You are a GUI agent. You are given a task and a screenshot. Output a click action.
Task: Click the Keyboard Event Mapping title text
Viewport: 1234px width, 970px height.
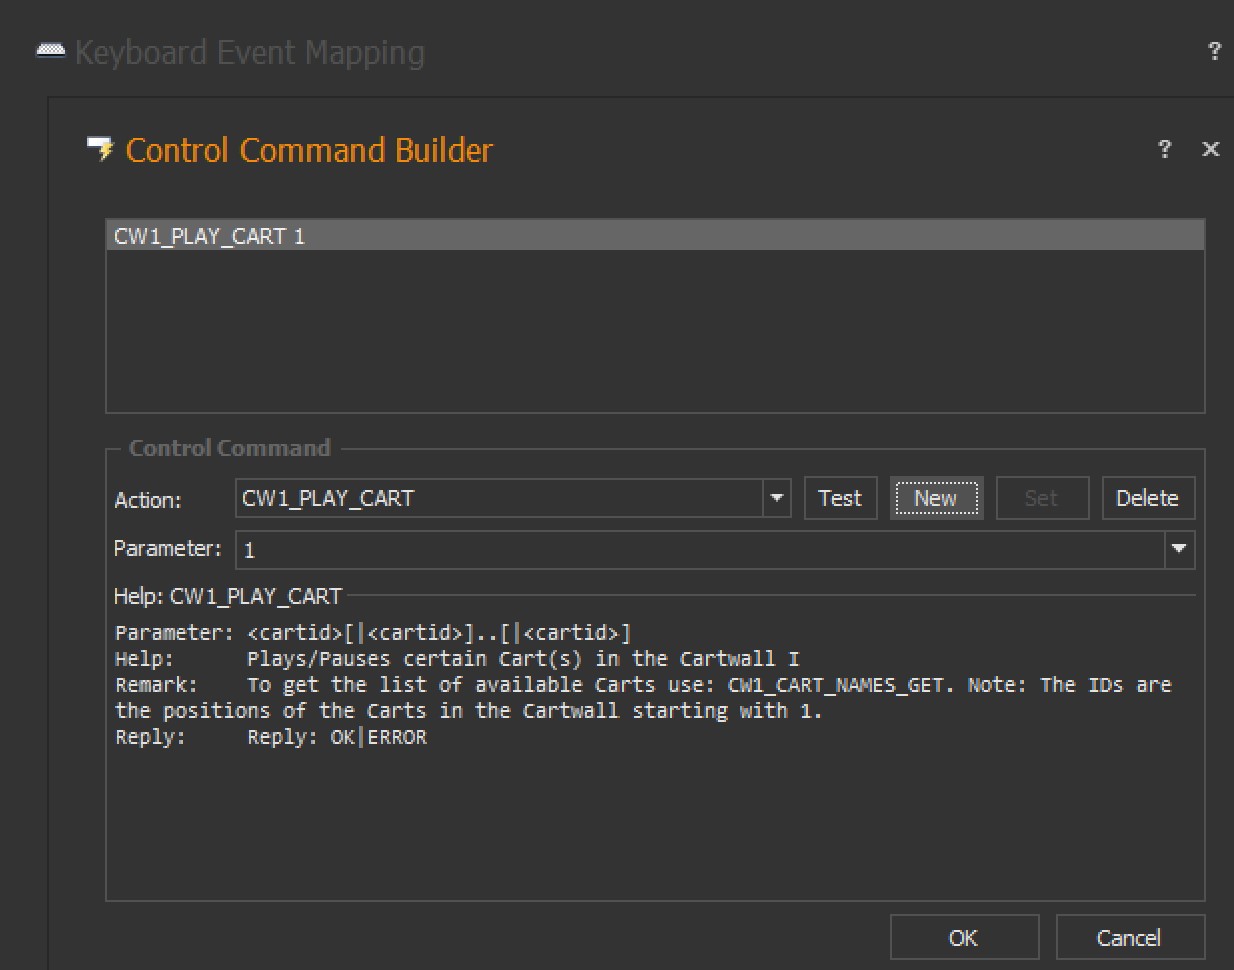(250, 52)
